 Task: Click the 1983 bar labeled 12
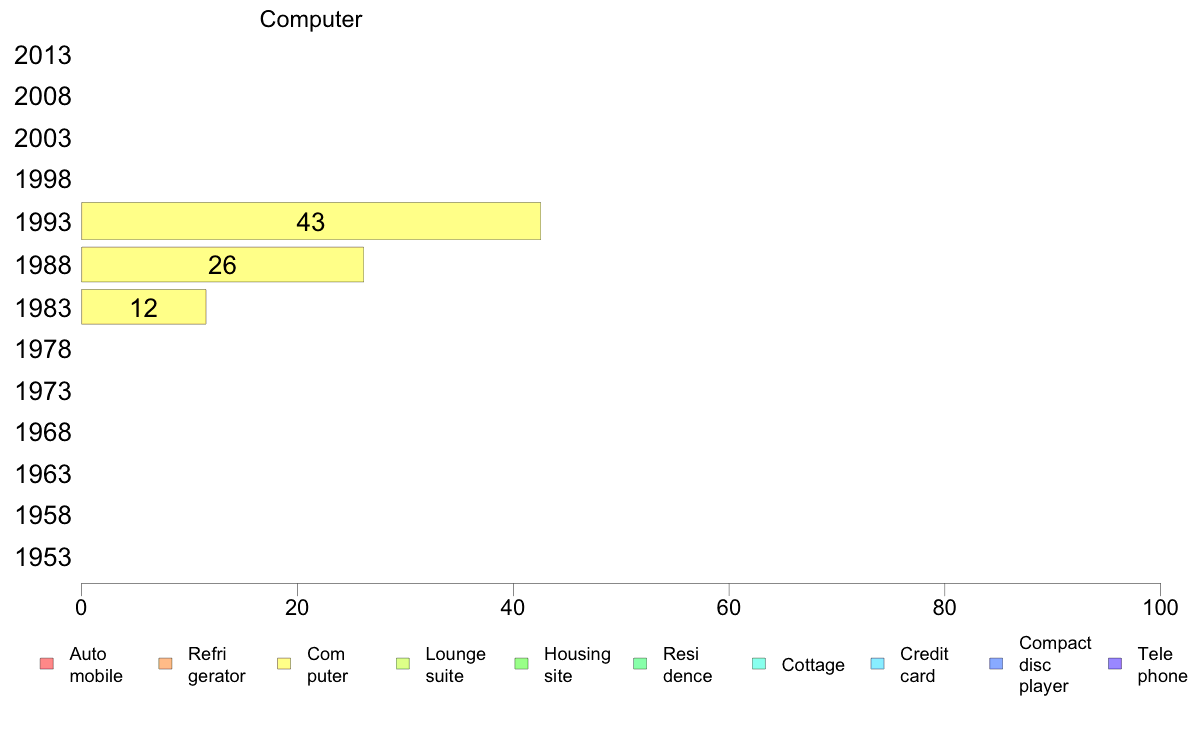[143, 307]
